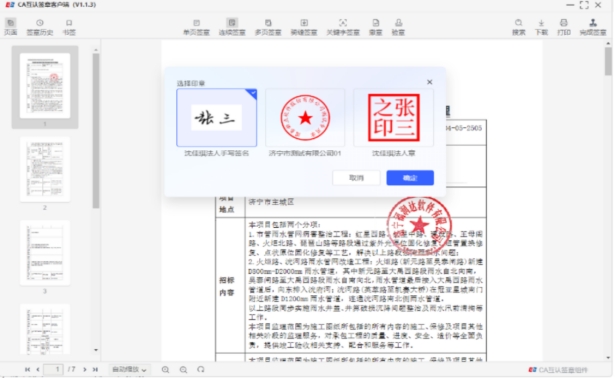Viewport: 615px width, 378px height.
Task: Open the 签章历史 signature history panel
Action: click(x=40, y=27)
